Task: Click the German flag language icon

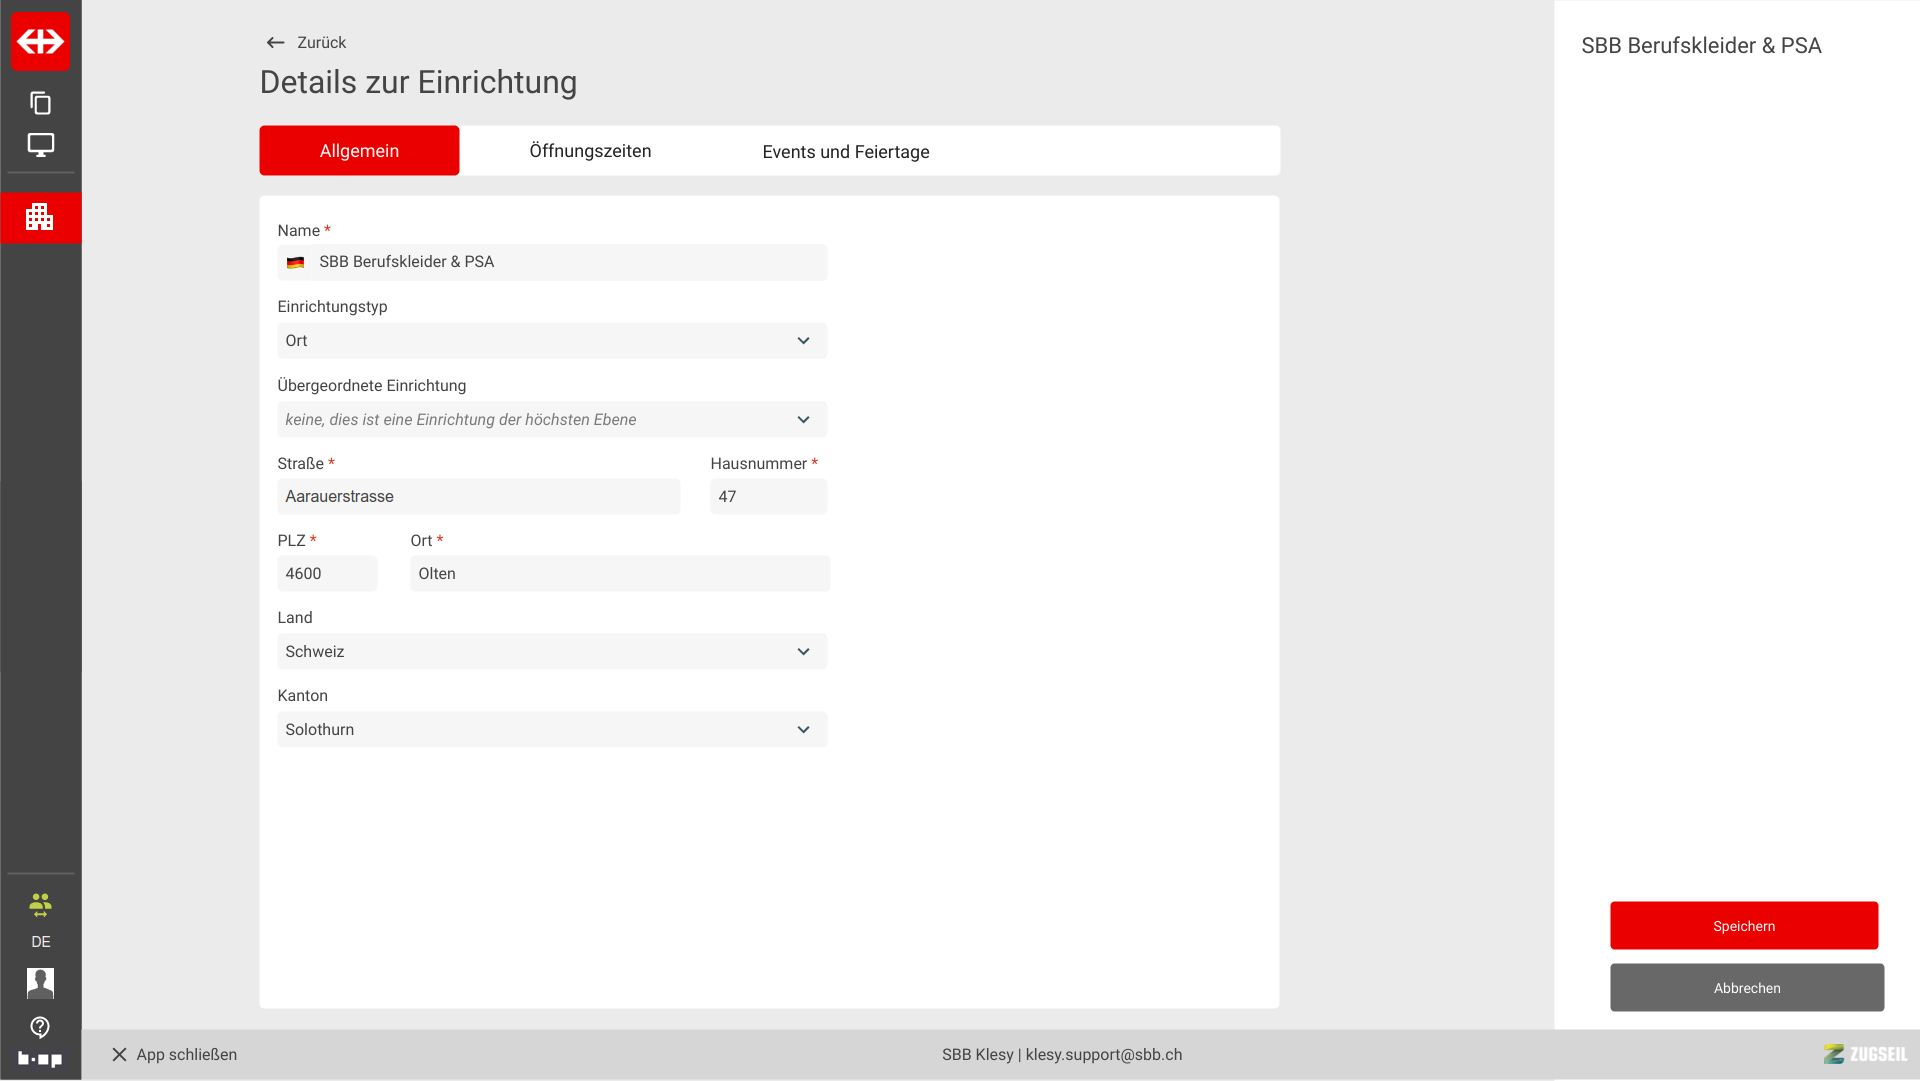Action: coord(295,263)
